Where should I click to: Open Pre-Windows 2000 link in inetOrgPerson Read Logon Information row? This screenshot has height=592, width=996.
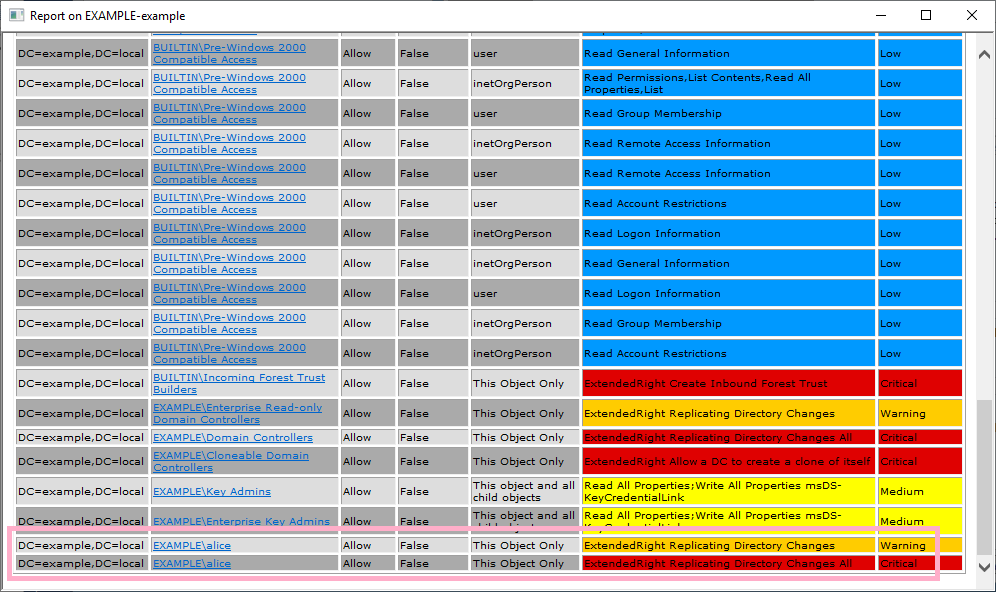click(x=229, y=234)
